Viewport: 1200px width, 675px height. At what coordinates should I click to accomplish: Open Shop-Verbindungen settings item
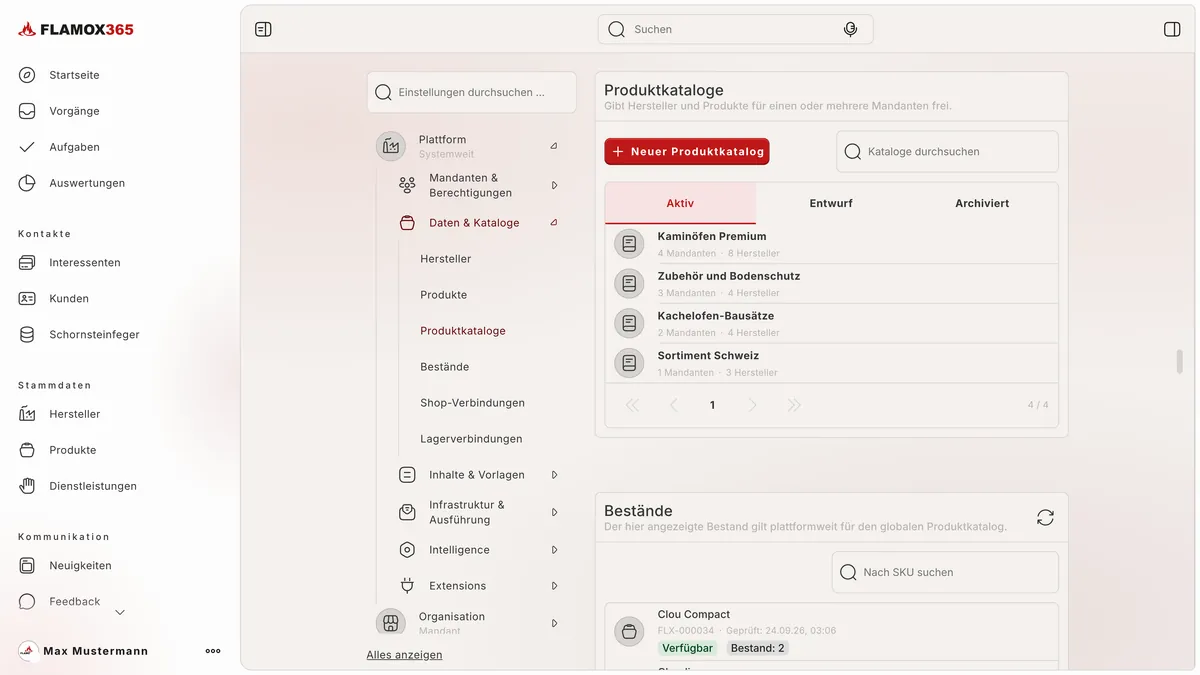click(473, 403)
